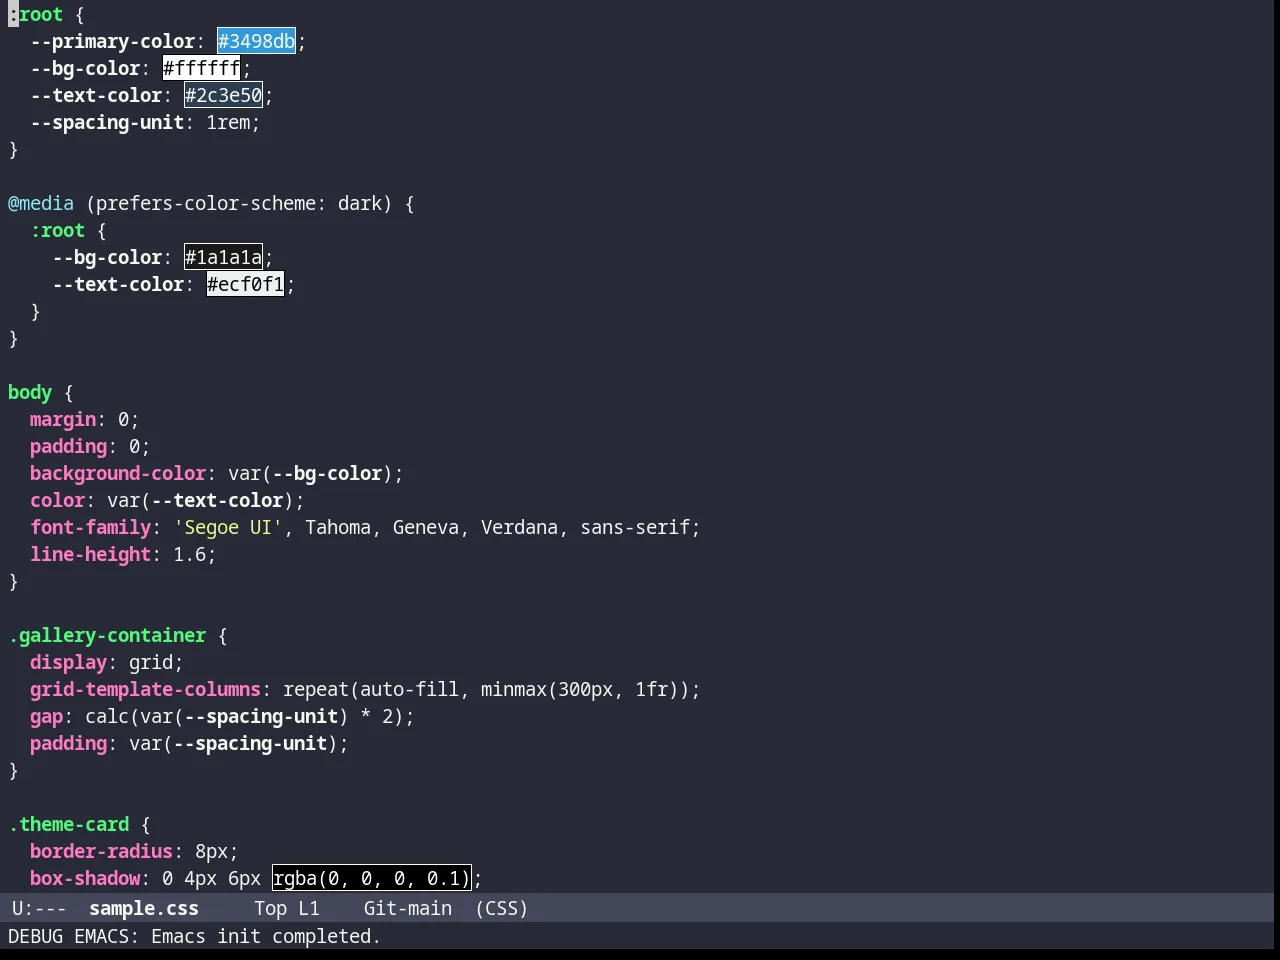Click the display: grid line
The image size is (1280, 960).
107,662
